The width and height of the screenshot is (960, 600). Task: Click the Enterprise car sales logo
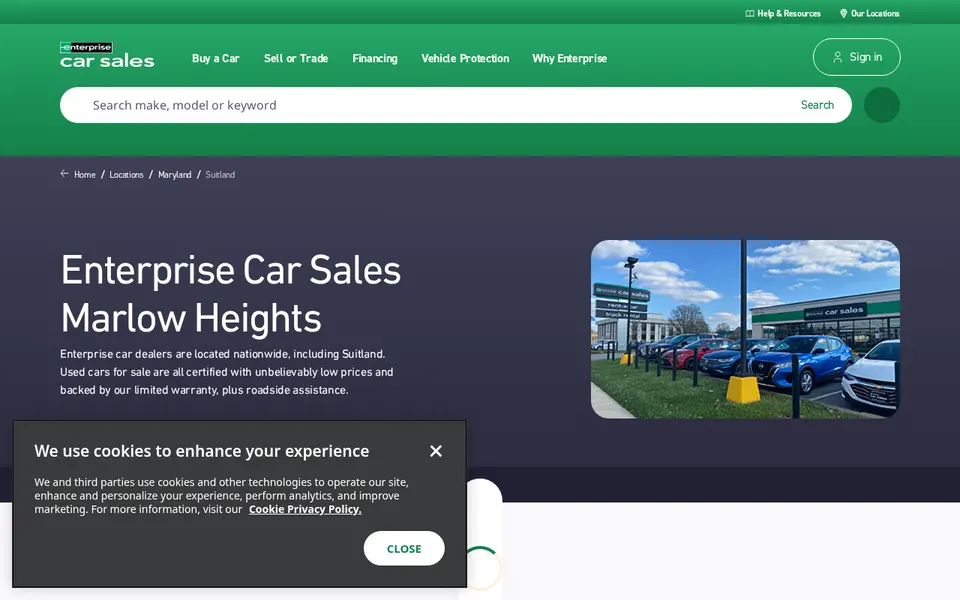point(107,54)
